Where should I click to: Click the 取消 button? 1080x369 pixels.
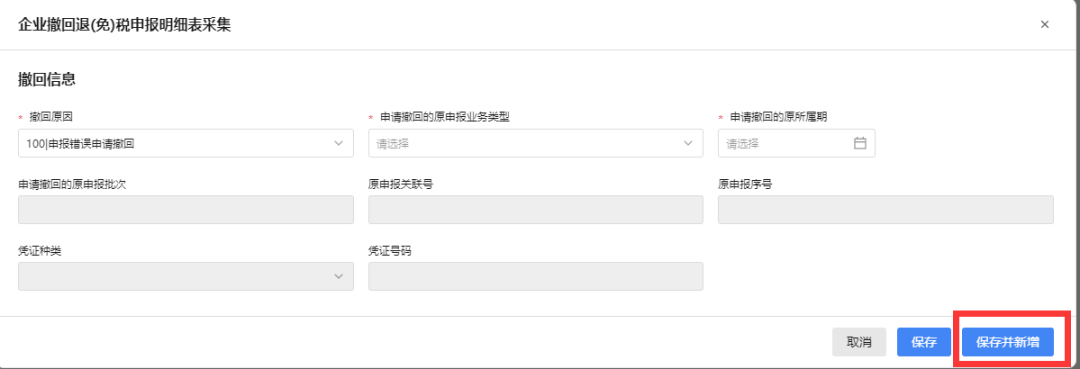pyautogui.click(x=859, y=342)
